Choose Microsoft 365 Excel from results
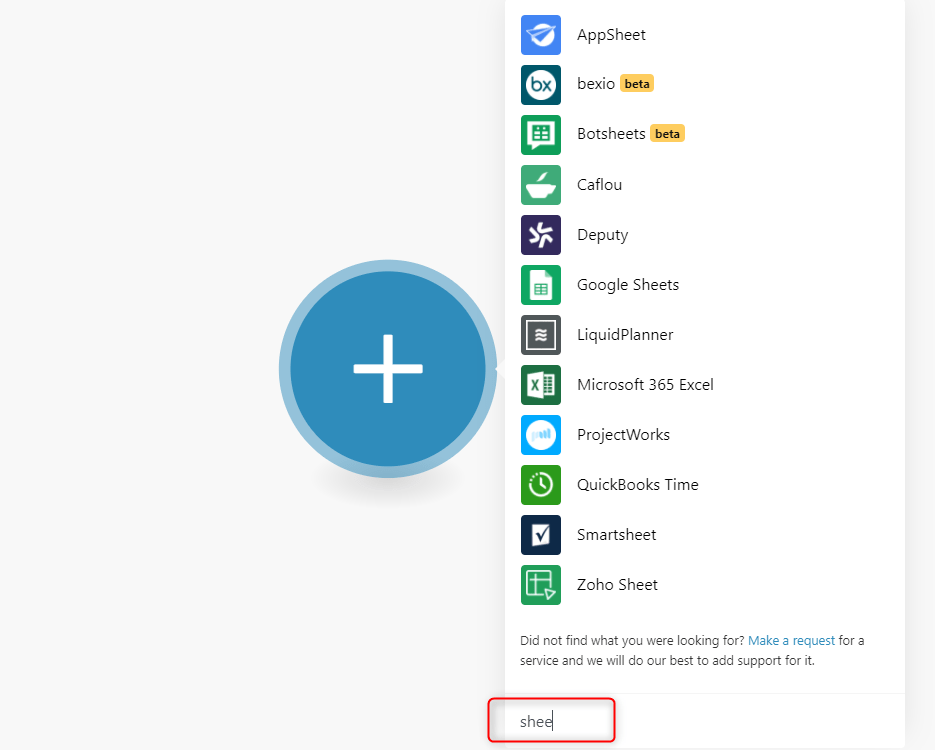The width and height of the screenshot is (935, 750). (x=645, y=385)
